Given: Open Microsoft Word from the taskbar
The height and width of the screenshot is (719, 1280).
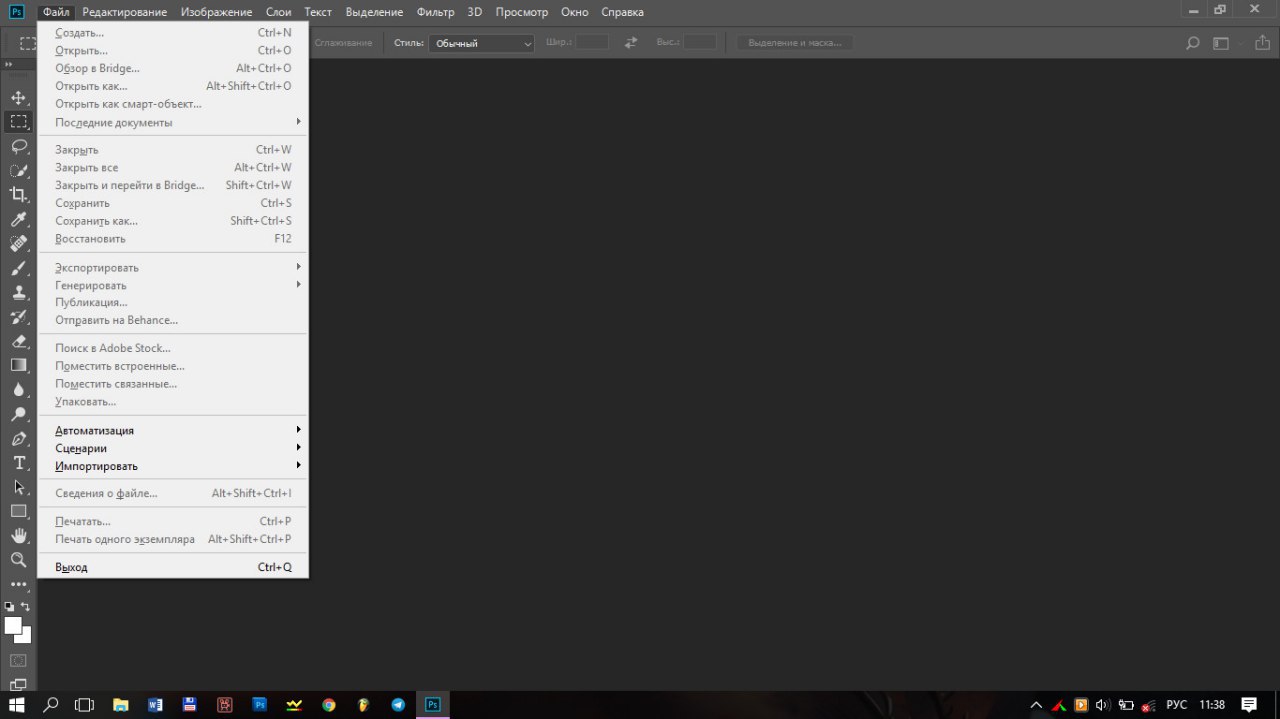Looking at the screenshot, I should pyautogui.click(x=155, y=704).
